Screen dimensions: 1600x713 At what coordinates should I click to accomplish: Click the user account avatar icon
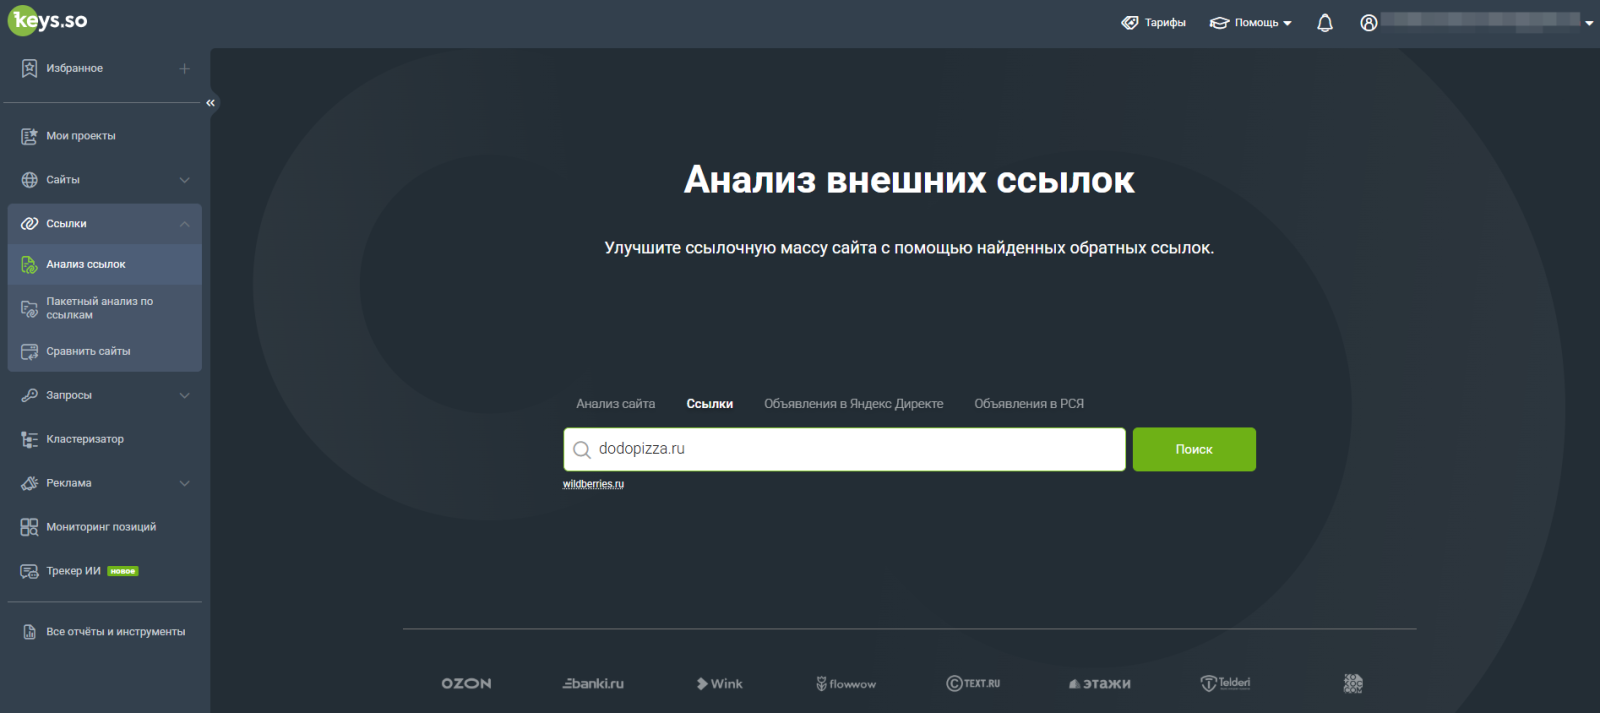point(1369,23)
